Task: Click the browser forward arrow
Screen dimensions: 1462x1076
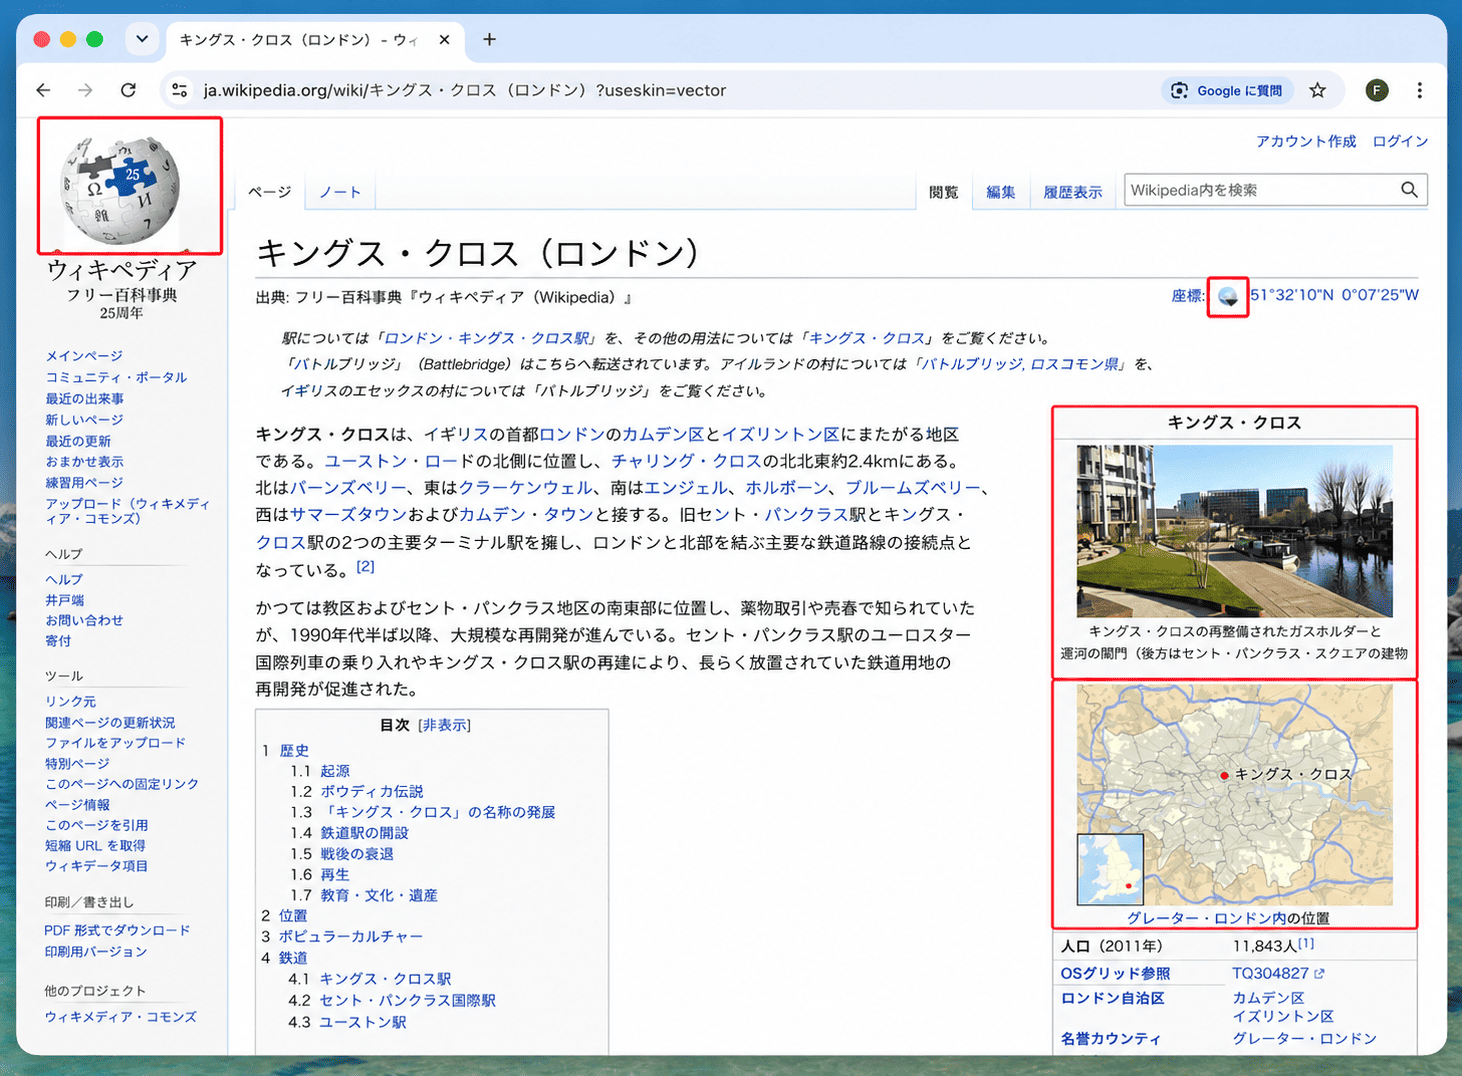Action: [x=86, y=90]
